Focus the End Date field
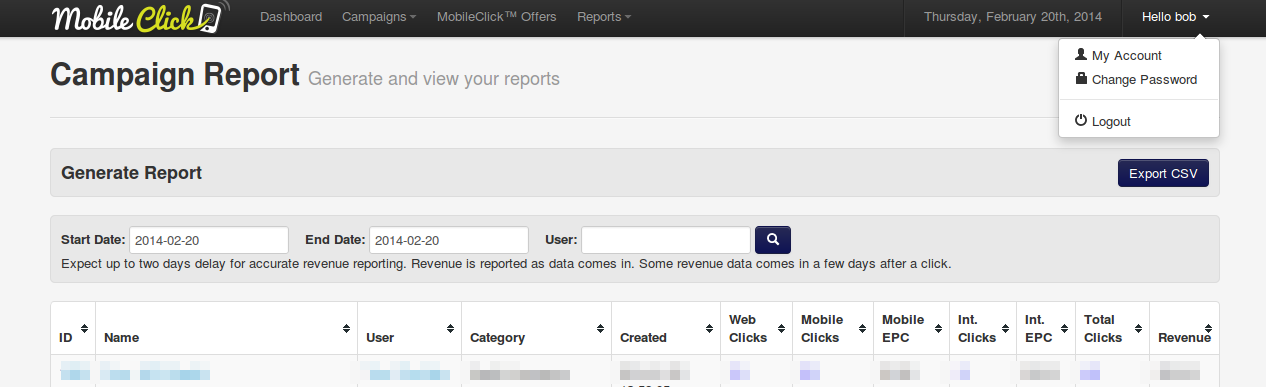 click(449, 240)
